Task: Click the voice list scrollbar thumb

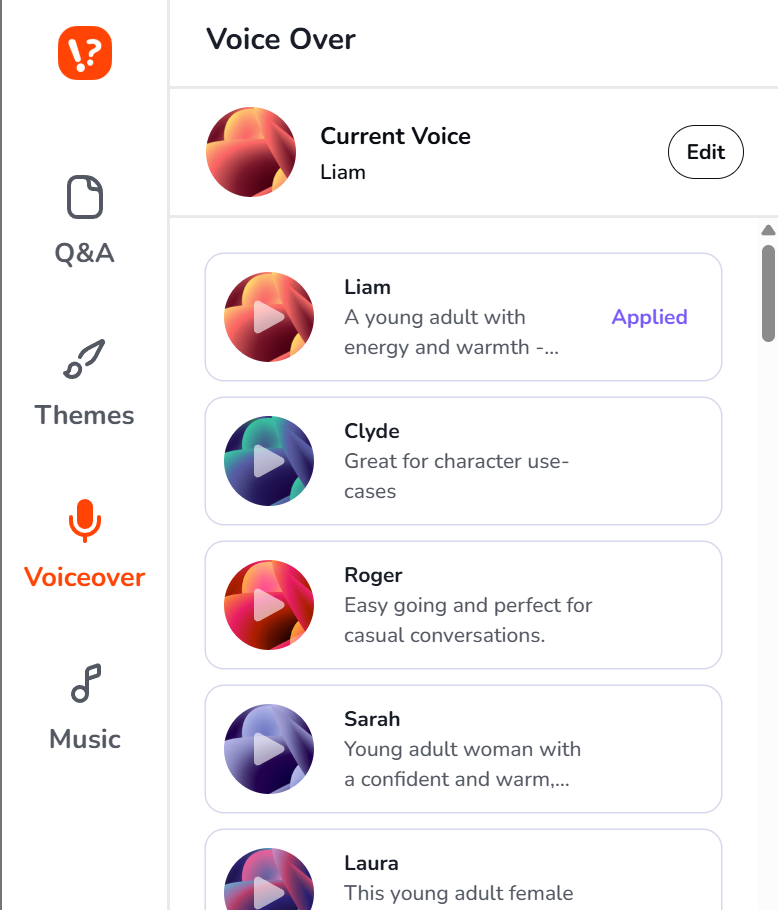Action: (x=768, y=292)
